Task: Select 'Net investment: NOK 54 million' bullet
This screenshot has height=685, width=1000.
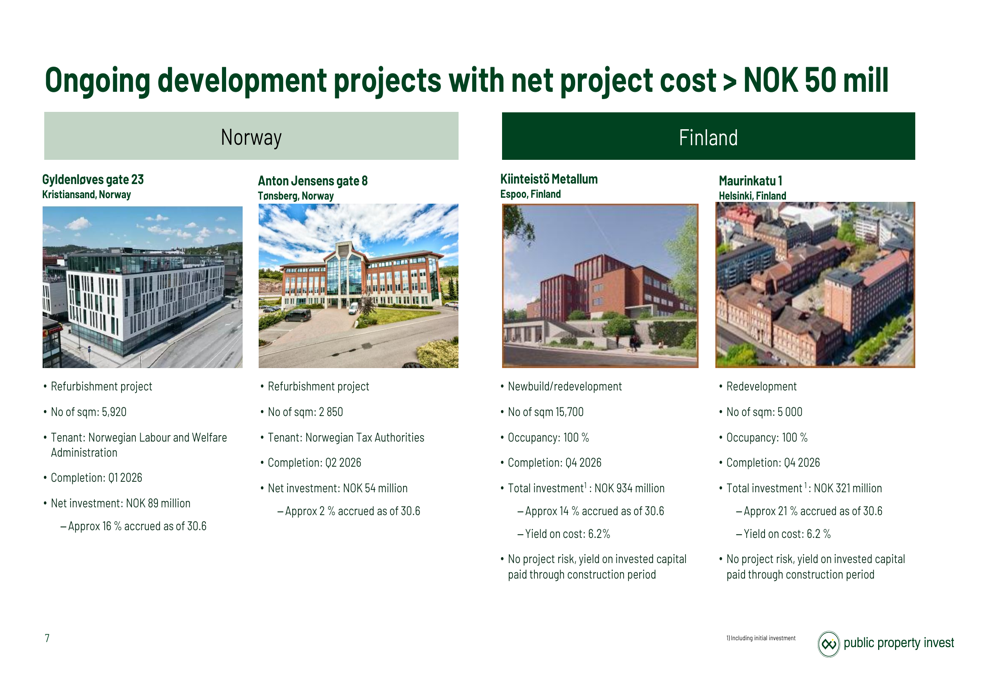Action: click(x=337, y=488)
